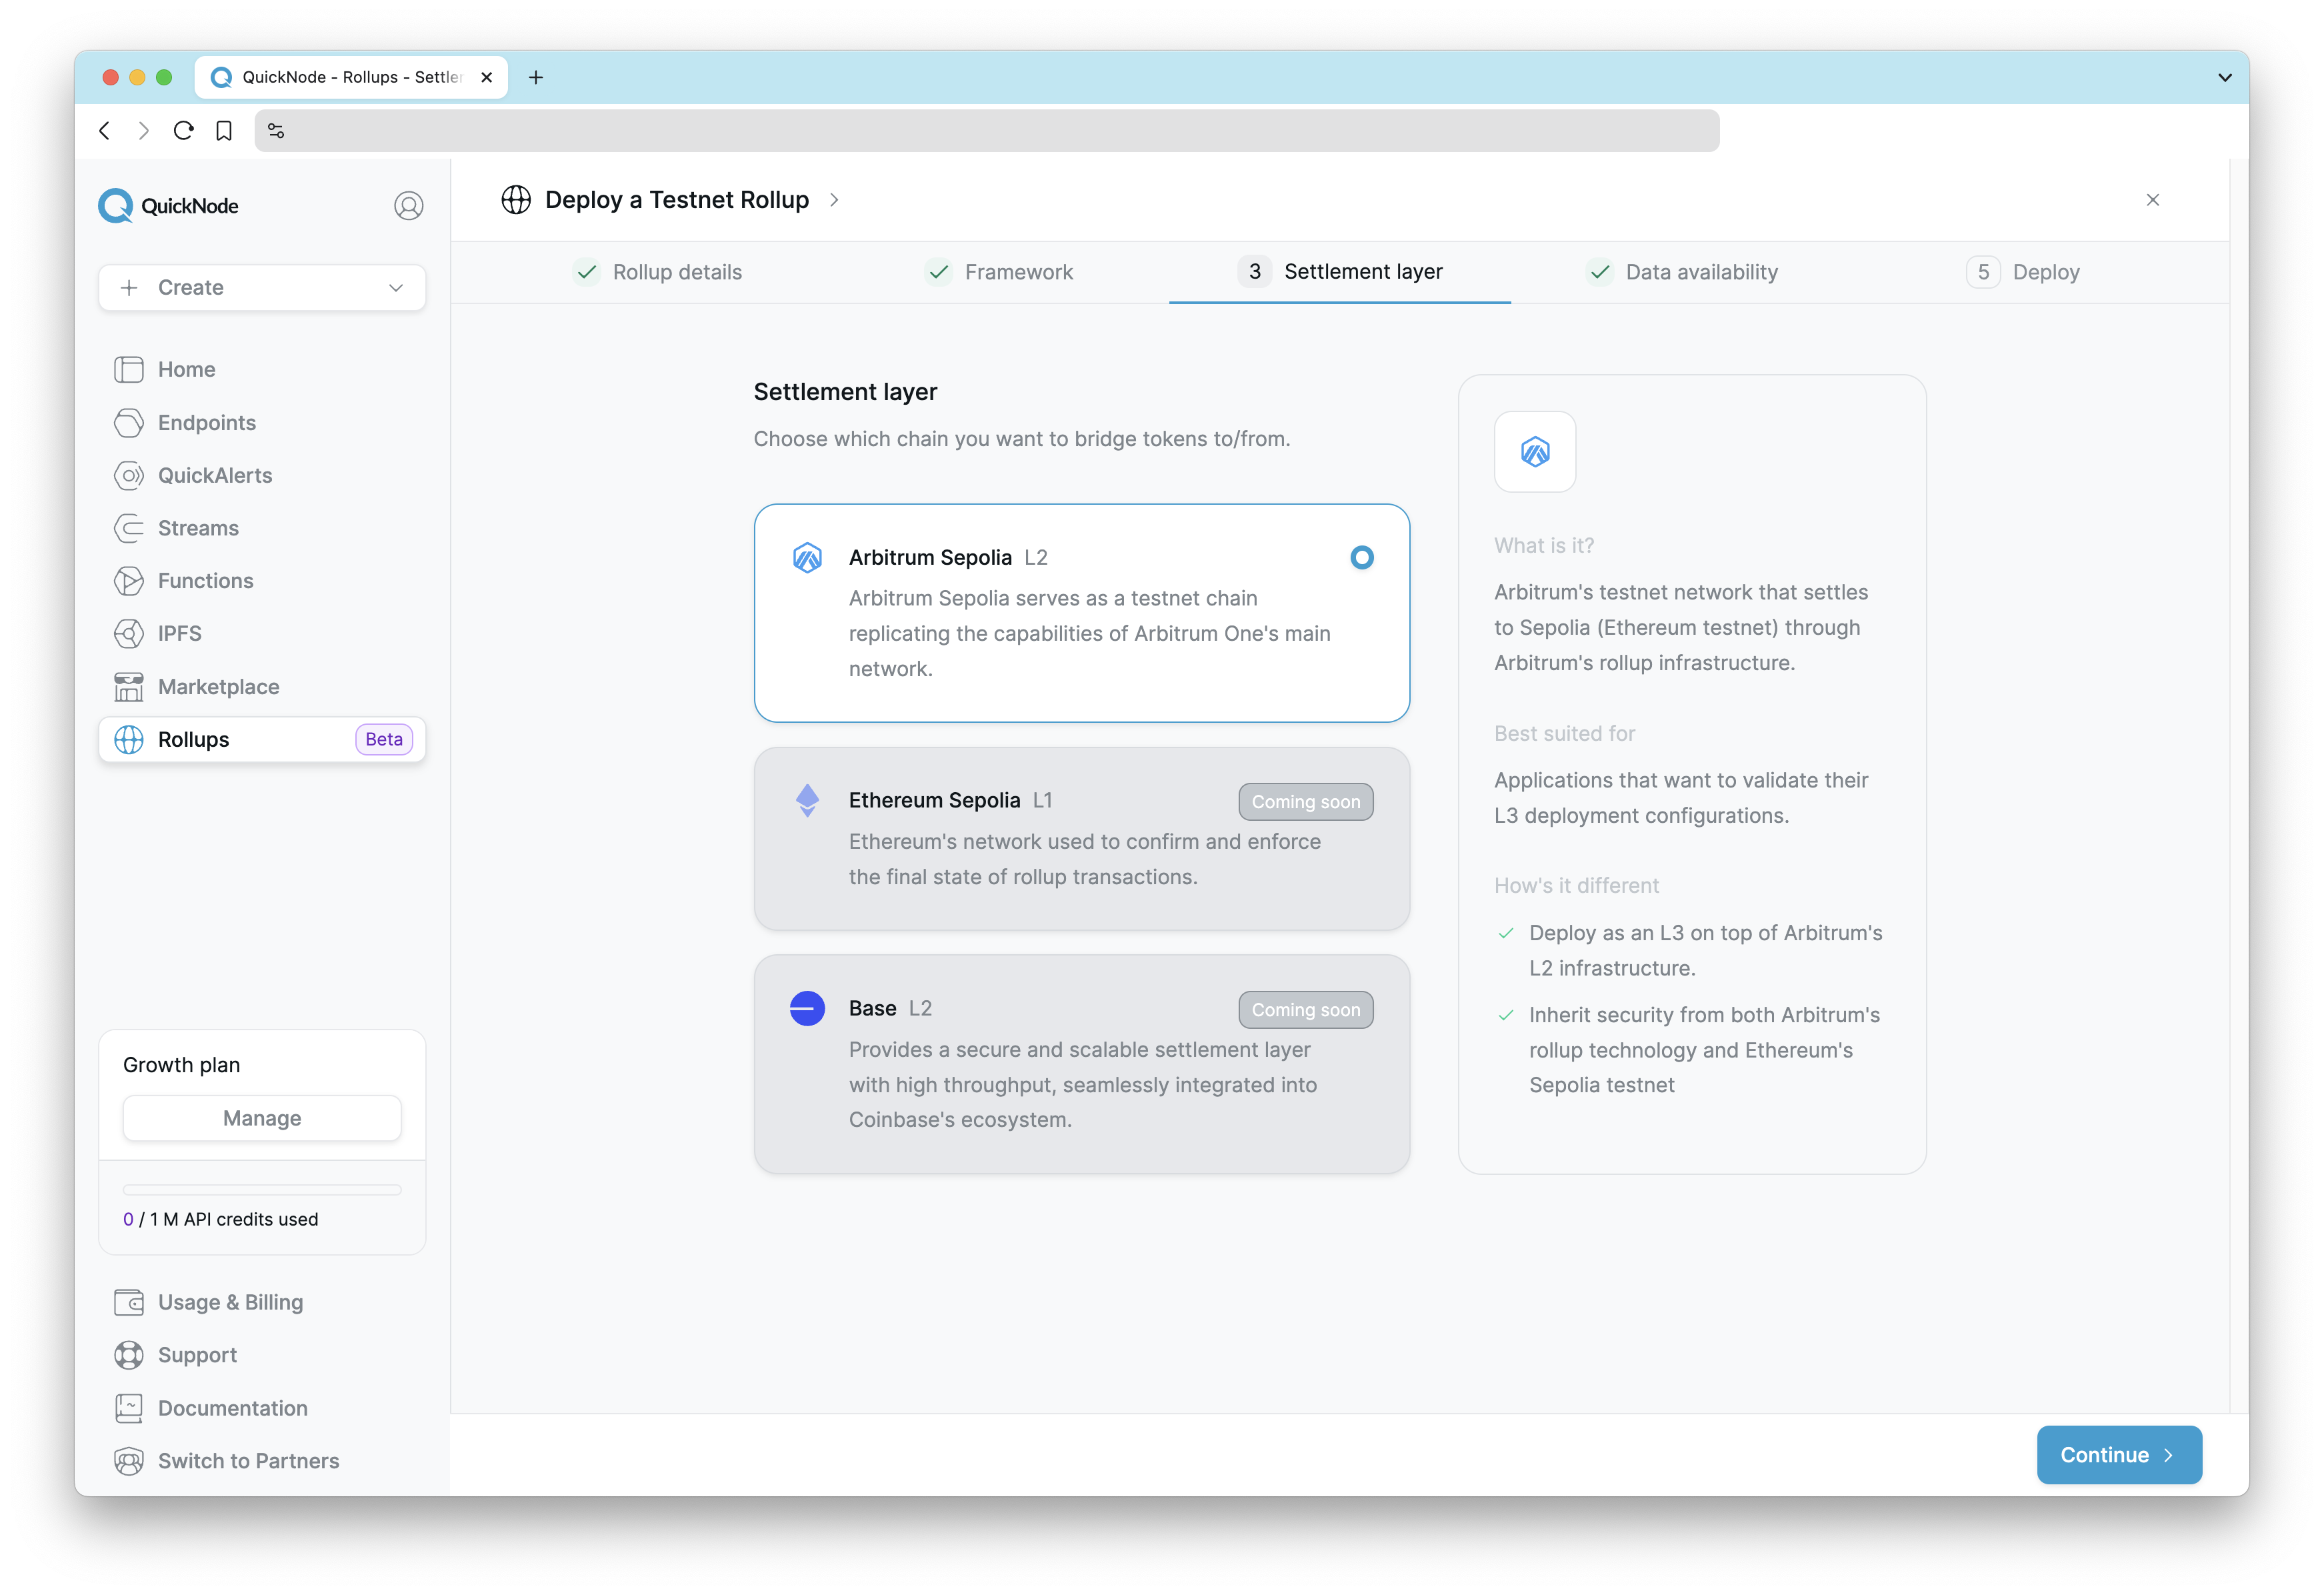Click the Marketplace storefront icon
This screenshot has width=2324, height=1595.
(x=129, y=687)
